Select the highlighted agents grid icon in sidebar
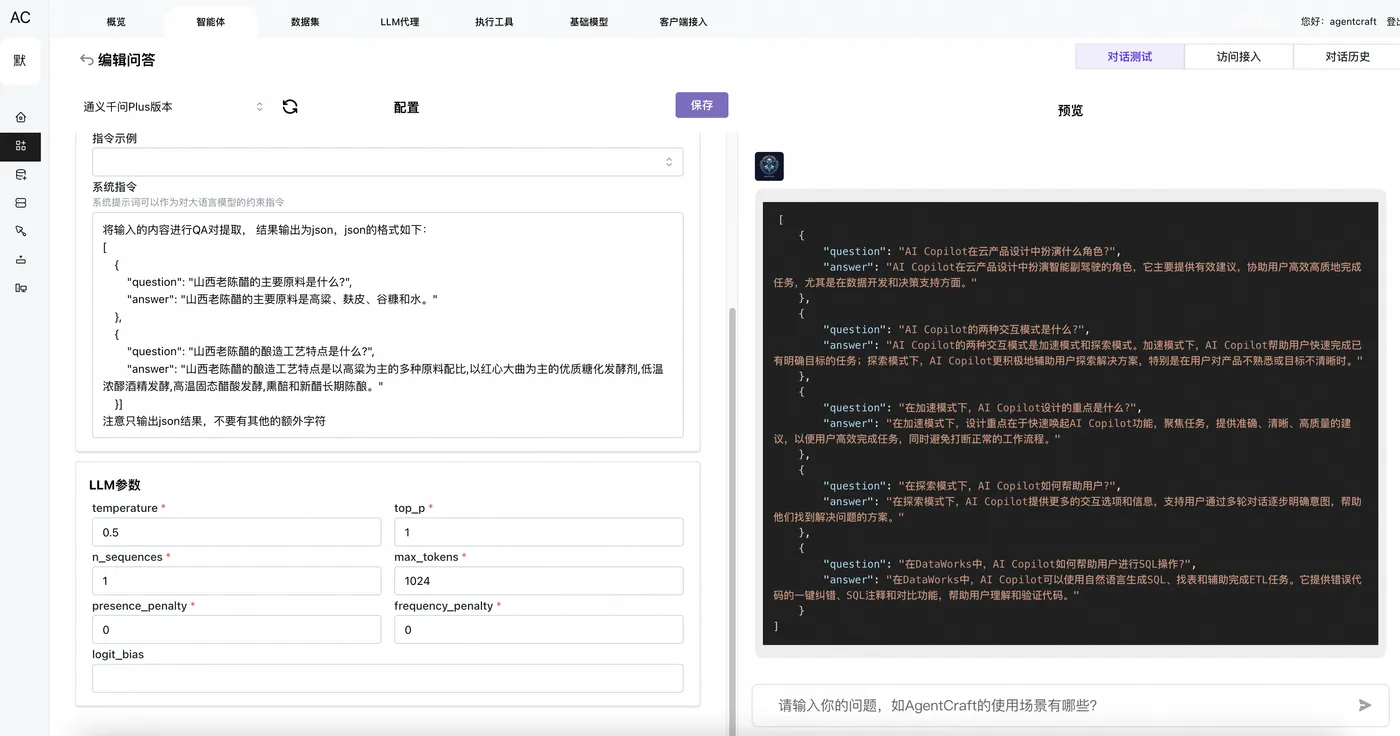Screen dimensions: 1400x736 click(20, 146)
